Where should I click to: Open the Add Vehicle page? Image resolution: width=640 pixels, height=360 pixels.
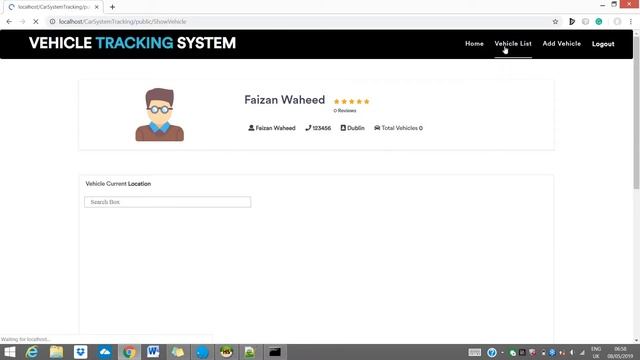[x=562, y=44]
